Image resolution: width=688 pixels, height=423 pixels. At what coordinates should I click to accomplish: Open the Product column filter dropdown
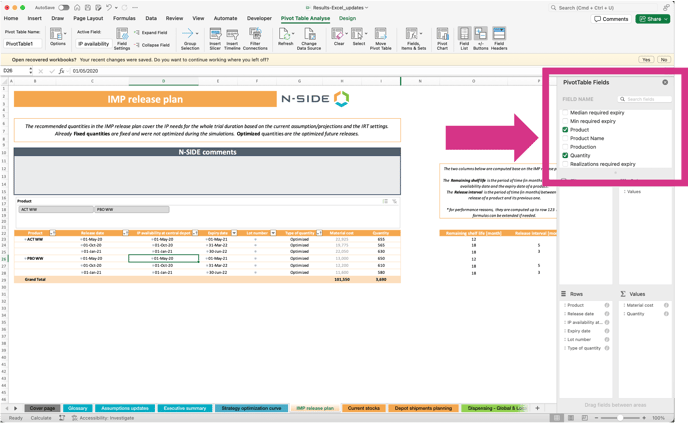pos(53,233)
